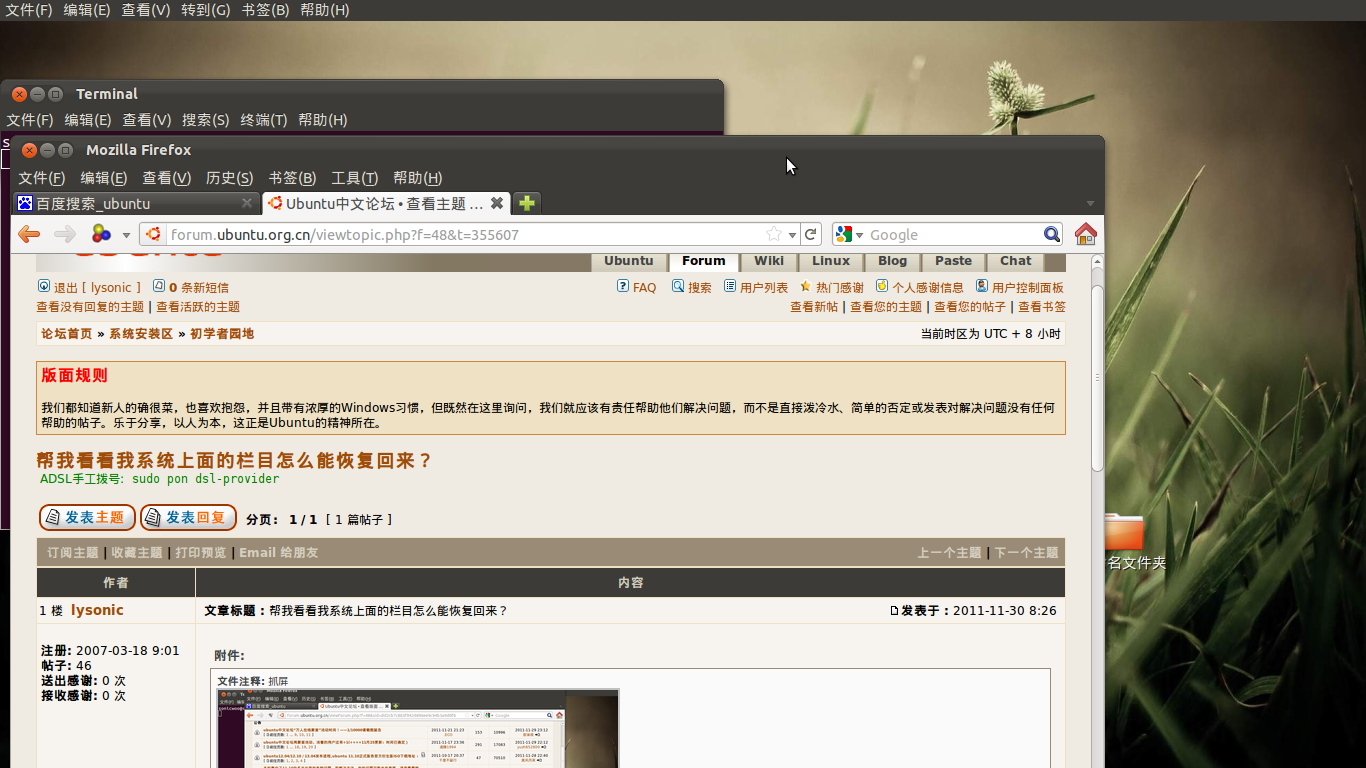The width and height of the screenshot is (1366, 768).
Task: Click the 个人感谢信息 icon
Action: [x=882, y=286]
